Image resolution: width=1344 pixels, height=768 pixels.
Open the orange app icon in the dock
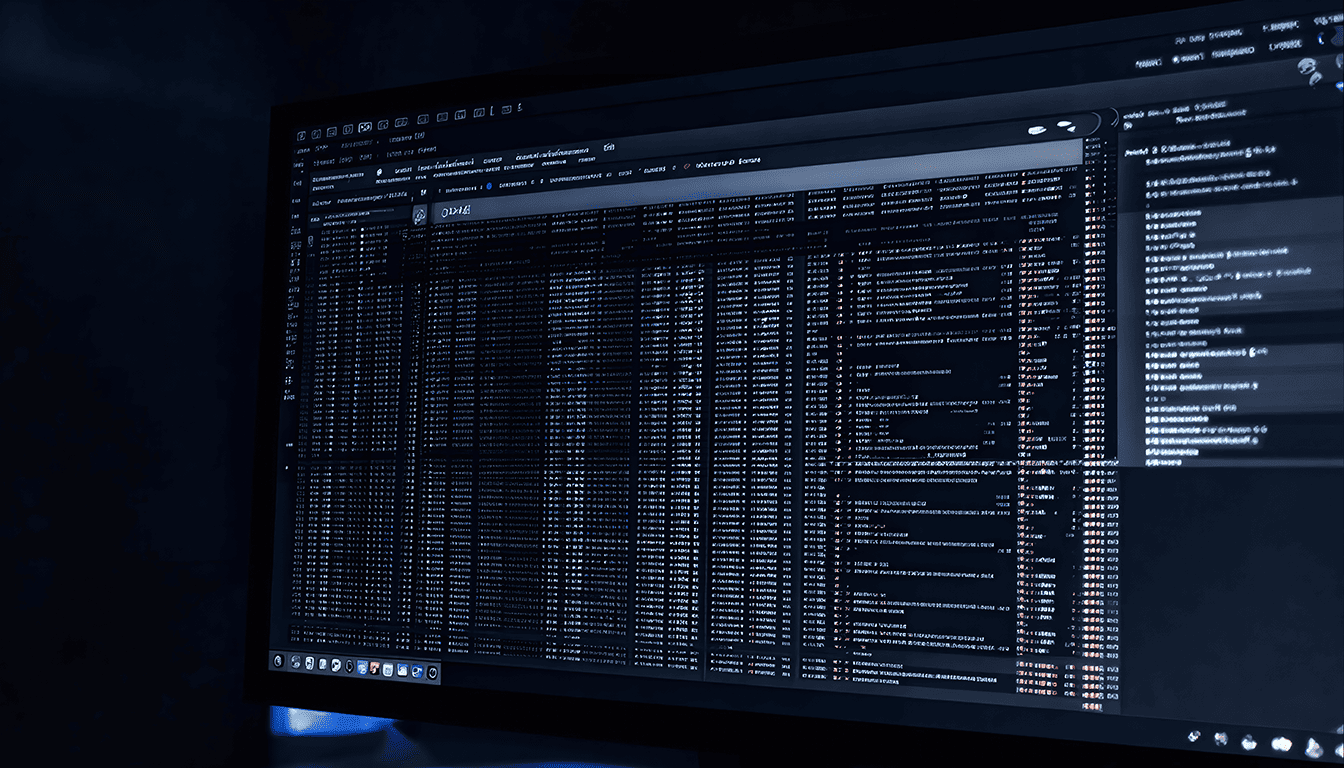point(373,667)
